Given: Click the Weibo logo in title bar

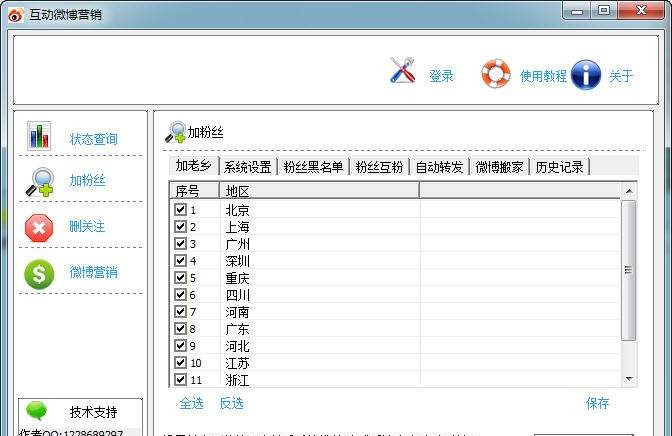Looking at the screenshot, I should point(16,15).
